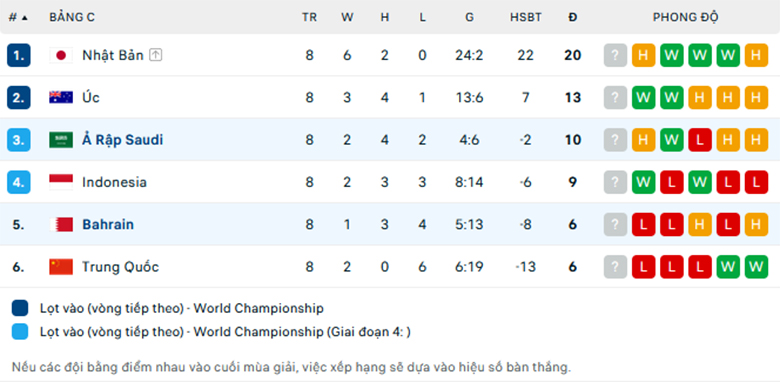Sort by the HSBT goal difference header

pos(526,17)
